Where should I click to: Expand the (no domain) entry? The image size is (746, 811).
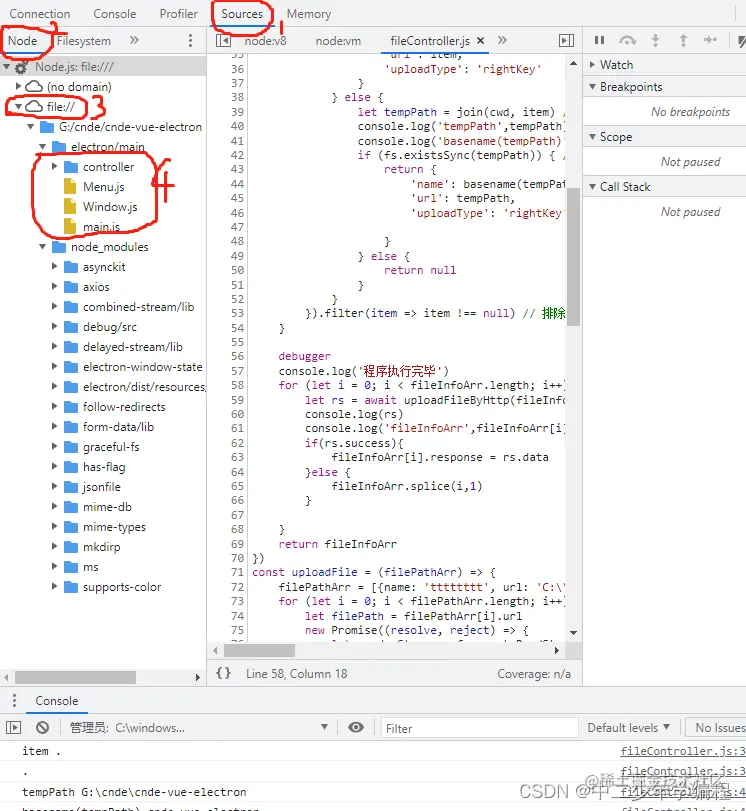18,86
